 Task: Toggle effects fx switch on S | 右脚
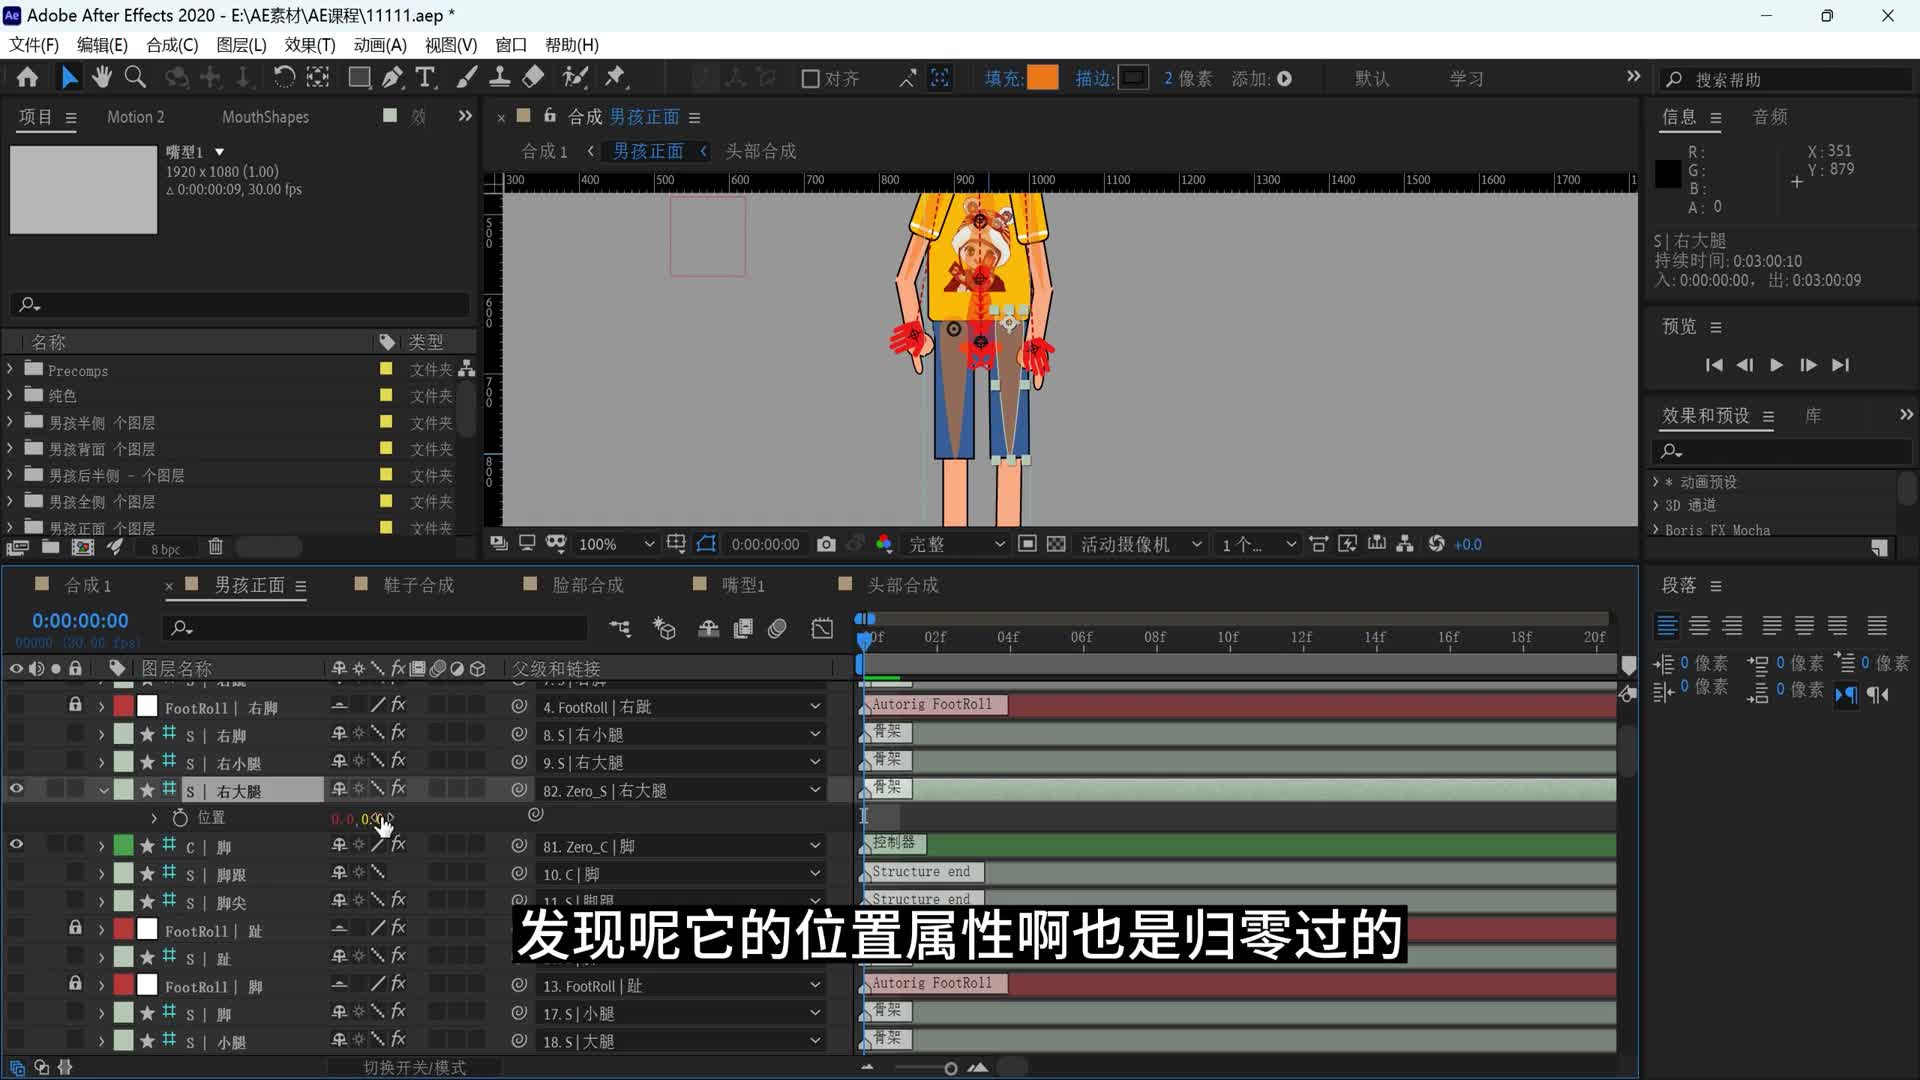click(398, 734)
